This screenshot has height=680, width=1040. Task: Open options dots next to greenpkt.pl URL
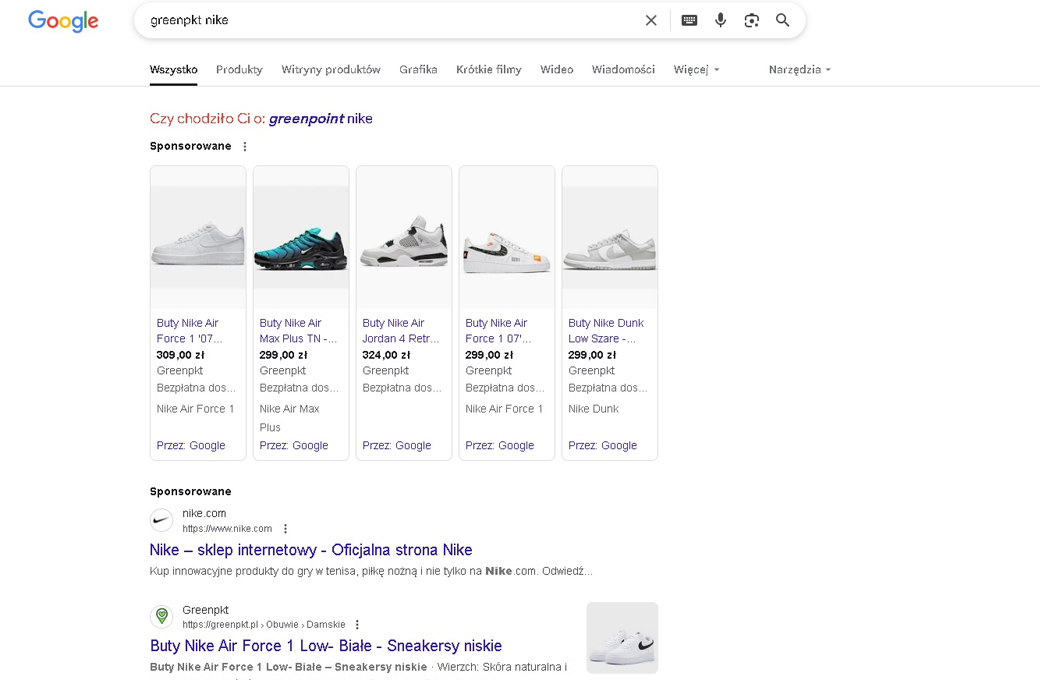tap(357, 624)
